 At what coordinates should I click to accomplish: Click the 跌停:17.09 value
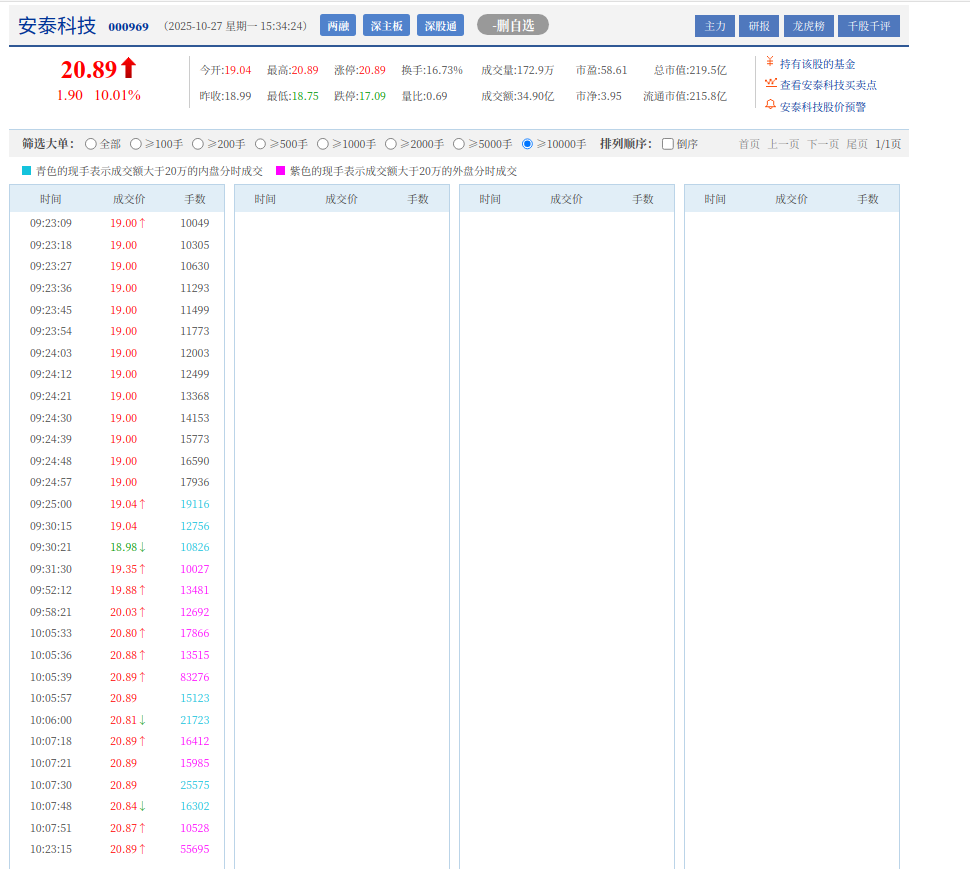tap(359, 96)
